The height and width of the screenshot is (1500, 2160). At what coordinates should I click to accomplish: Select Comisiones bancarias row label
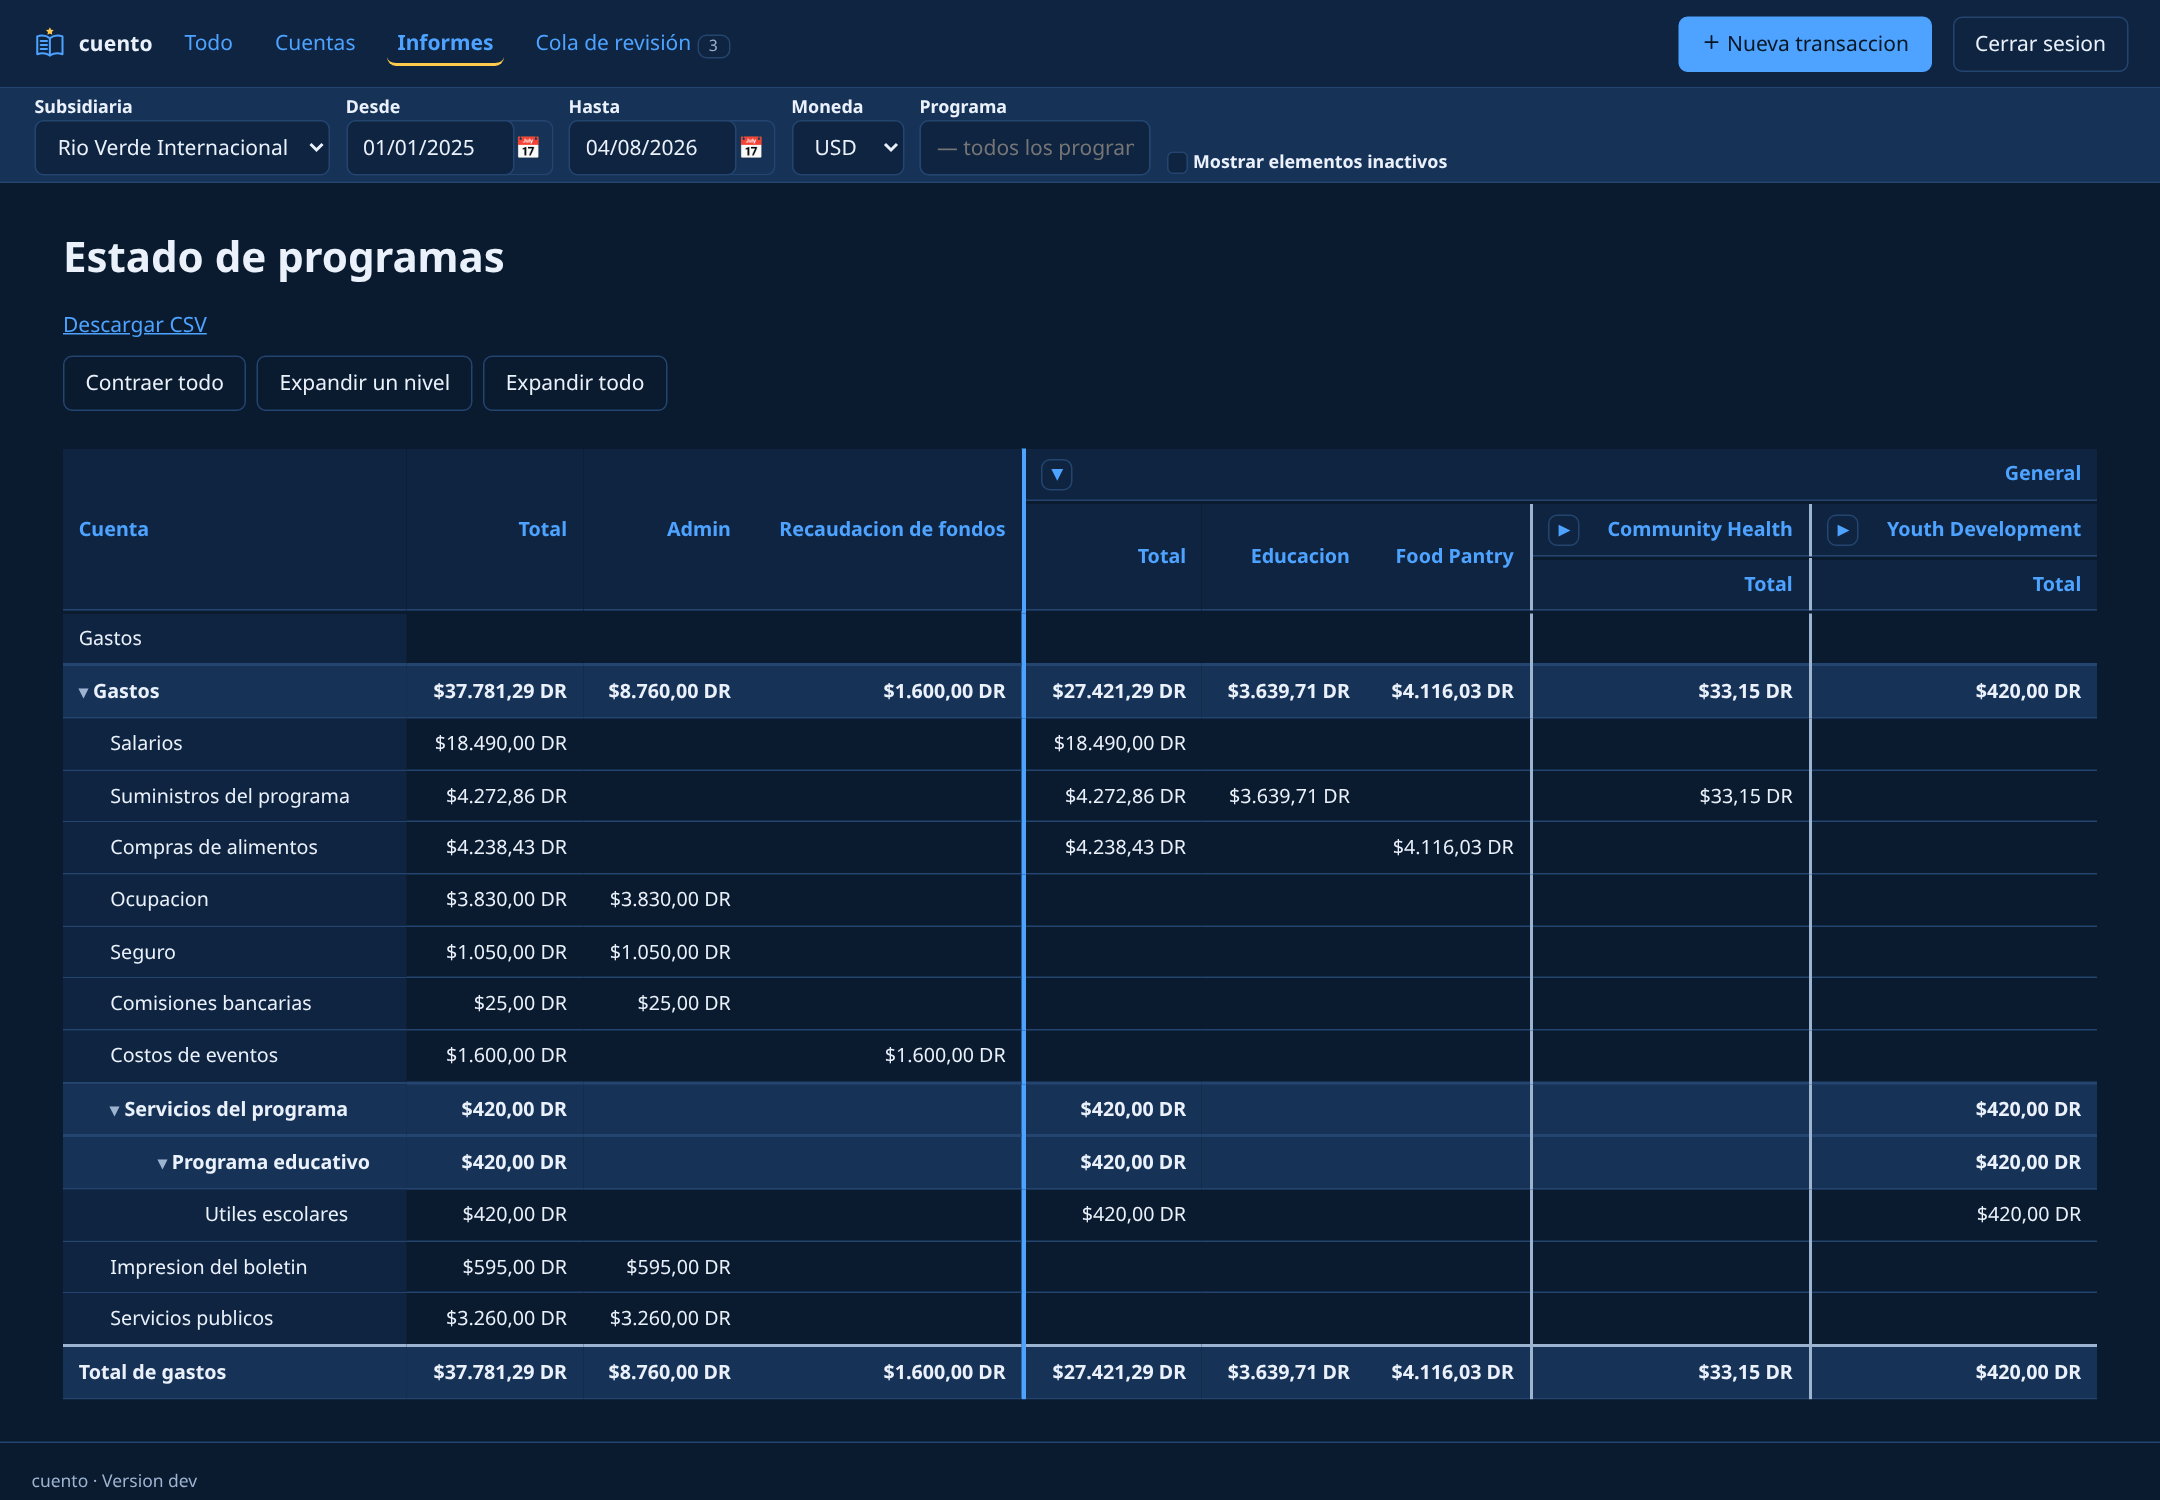point(211,1003)
